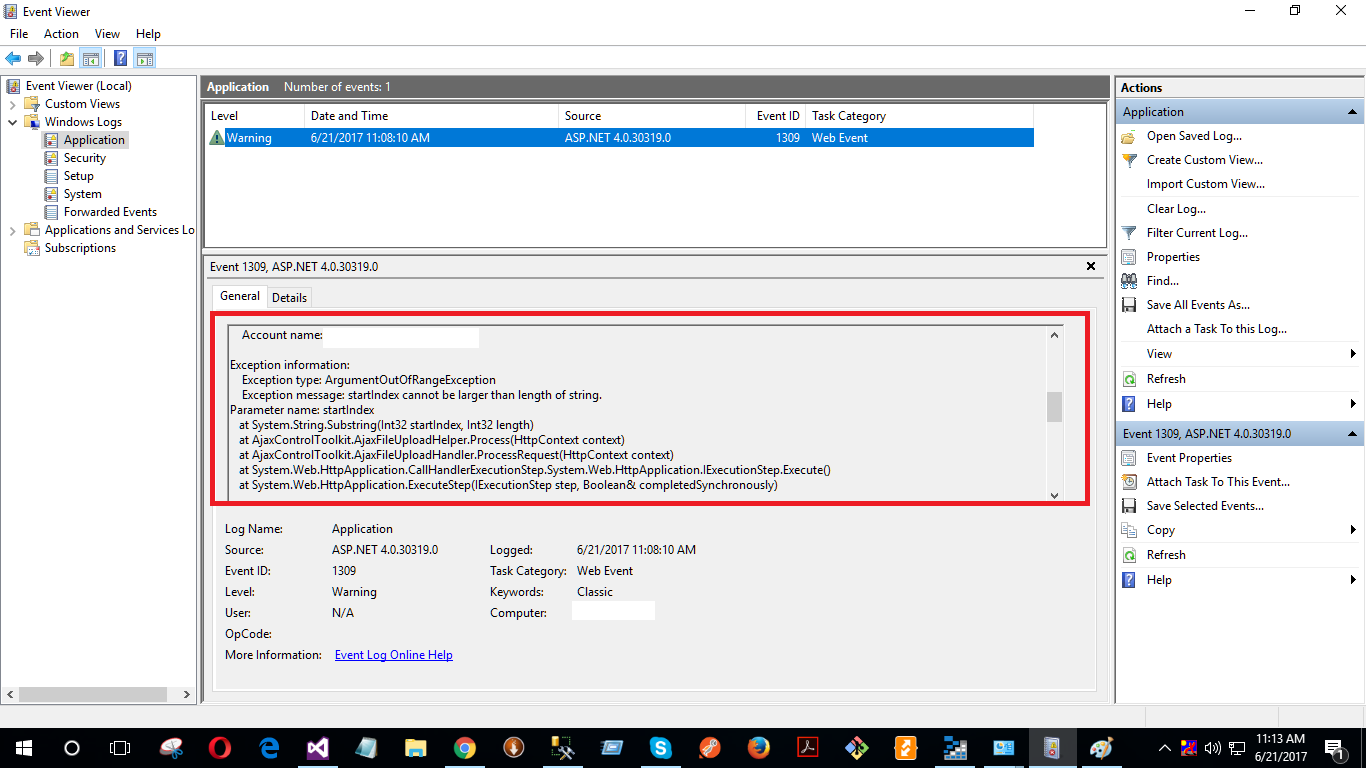Open Firefox from the taskbar
The width and height of the screenshot is (1366, 768).
pyautogui.click(x=758, y=747)
